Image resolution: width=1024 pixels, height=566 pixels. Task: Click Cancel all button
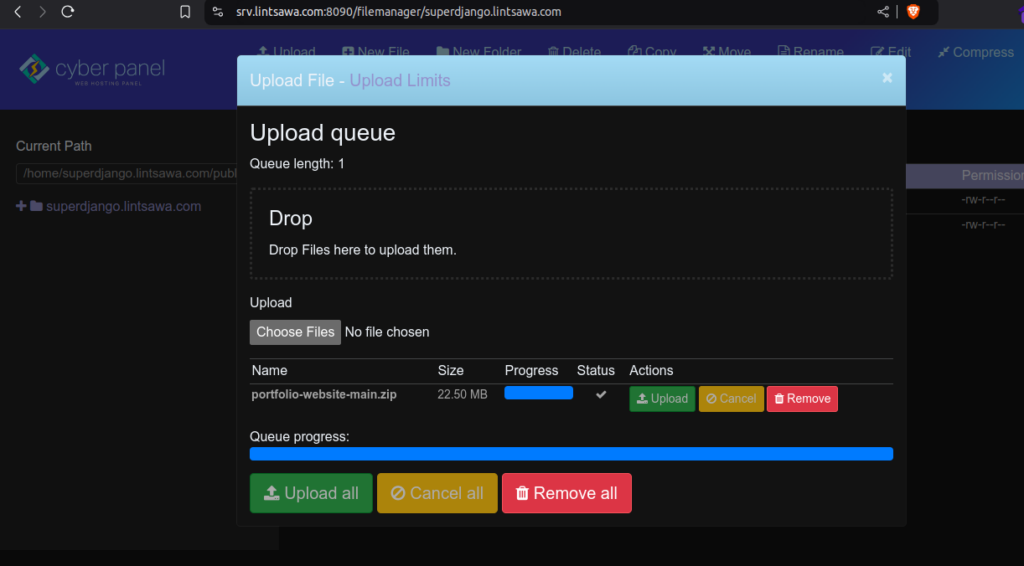(x=437, y=493)
